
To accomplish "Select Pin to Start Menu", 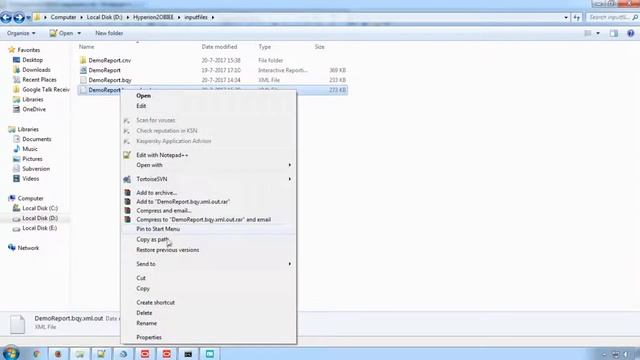I will [x=158, y=229].
